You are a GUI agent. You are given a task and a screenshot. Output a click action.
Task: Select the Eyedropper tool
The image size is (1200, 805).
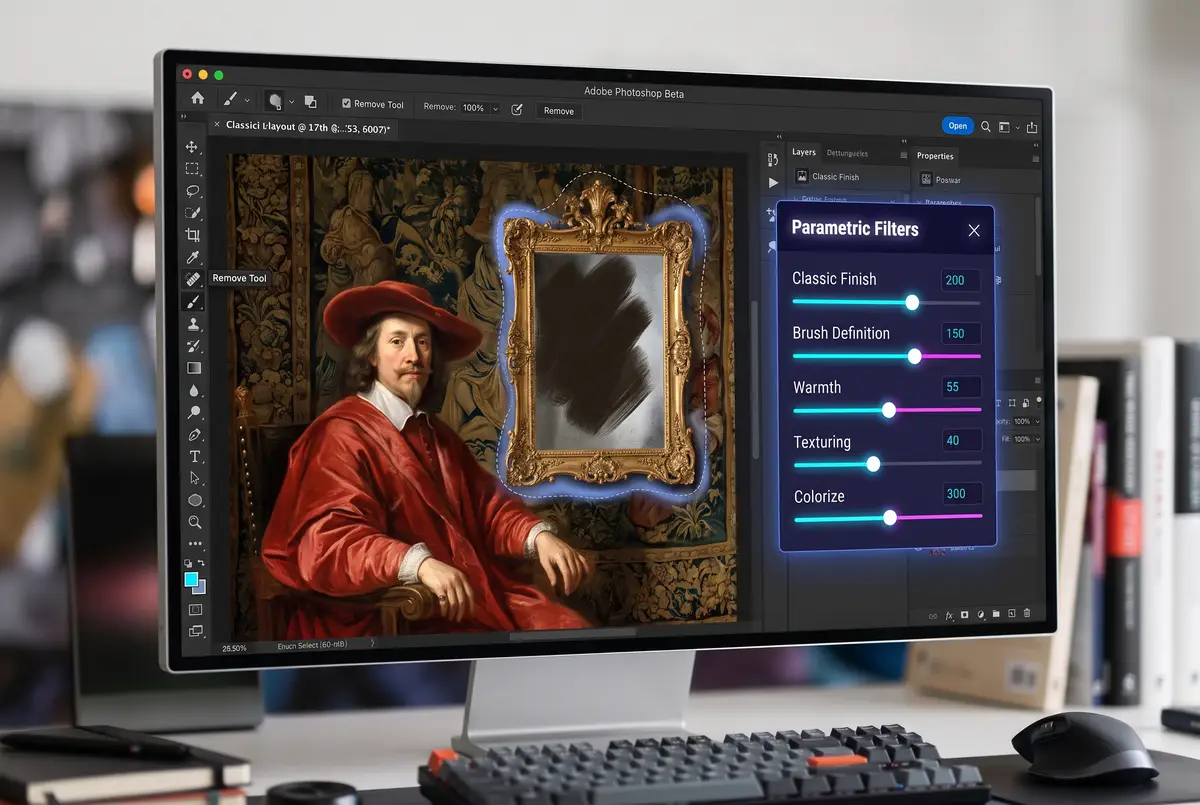[193, 257]
